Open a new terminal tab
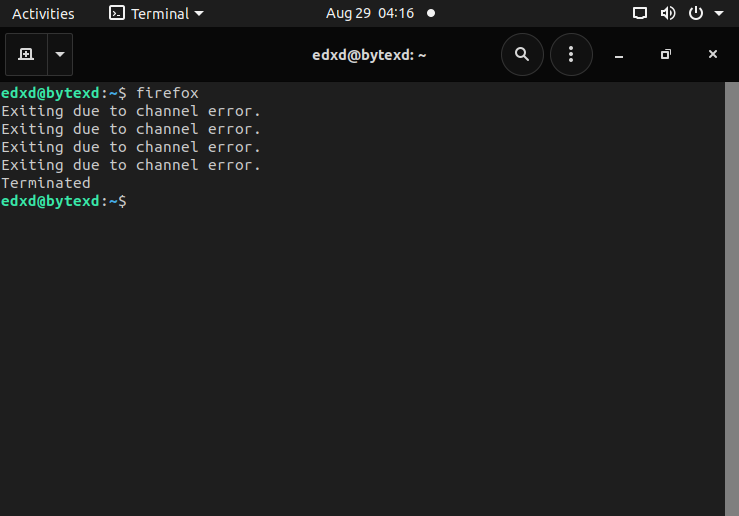The image size is (739, 516). click(26, 55)
